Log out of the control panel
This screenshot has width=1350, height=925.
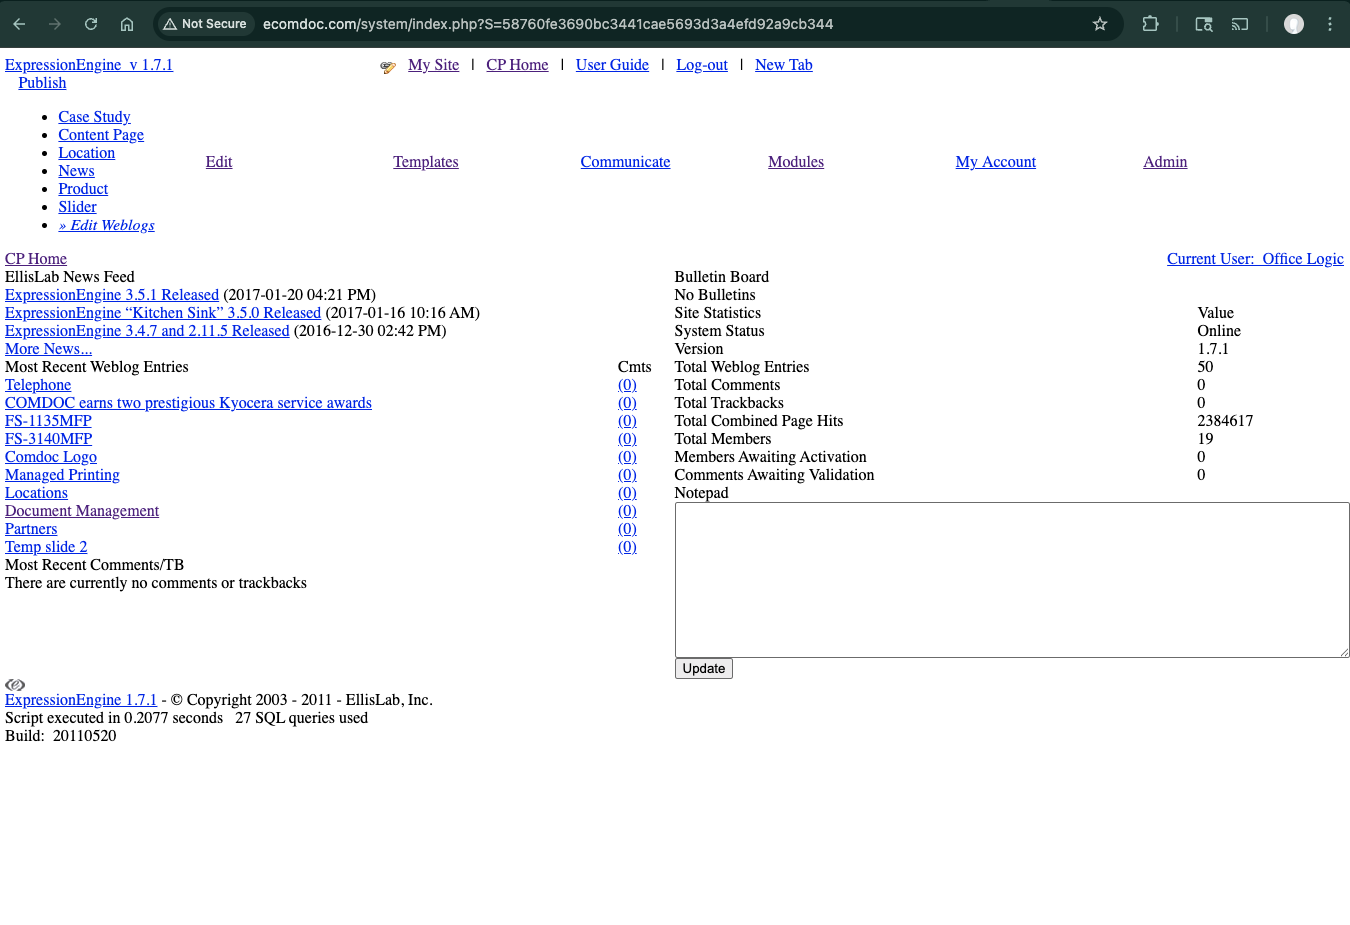(x=702, y=64)
